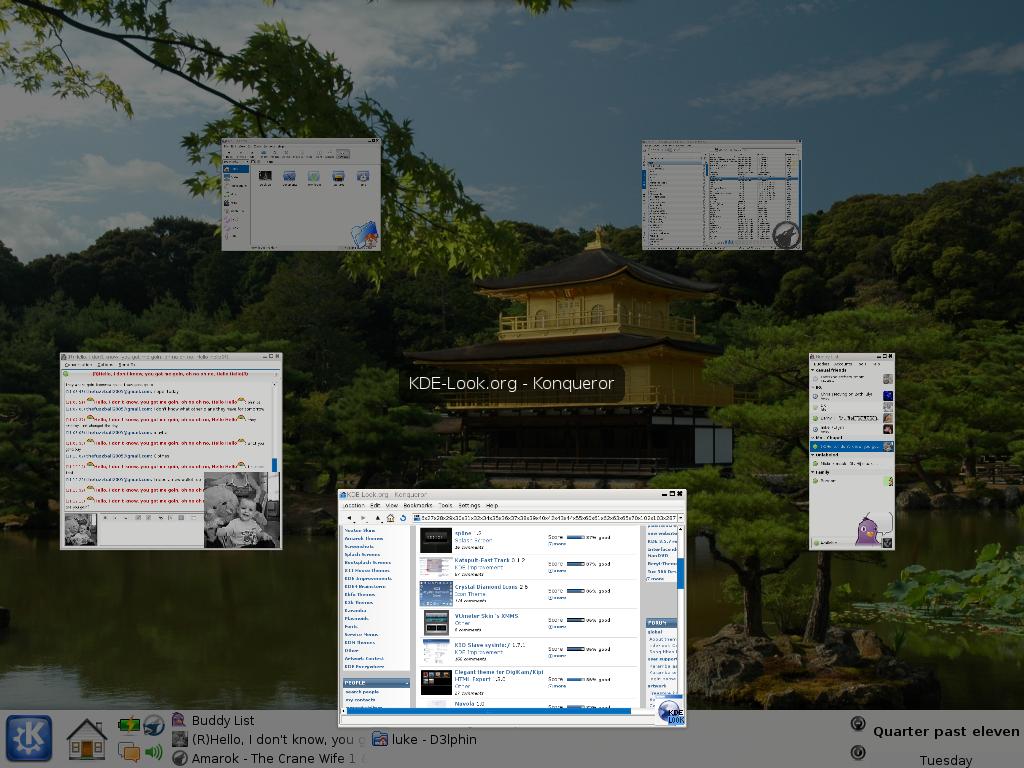Open Tools menu in Konqueror
The image size is (1024, 768).
(x=445, y=505)
